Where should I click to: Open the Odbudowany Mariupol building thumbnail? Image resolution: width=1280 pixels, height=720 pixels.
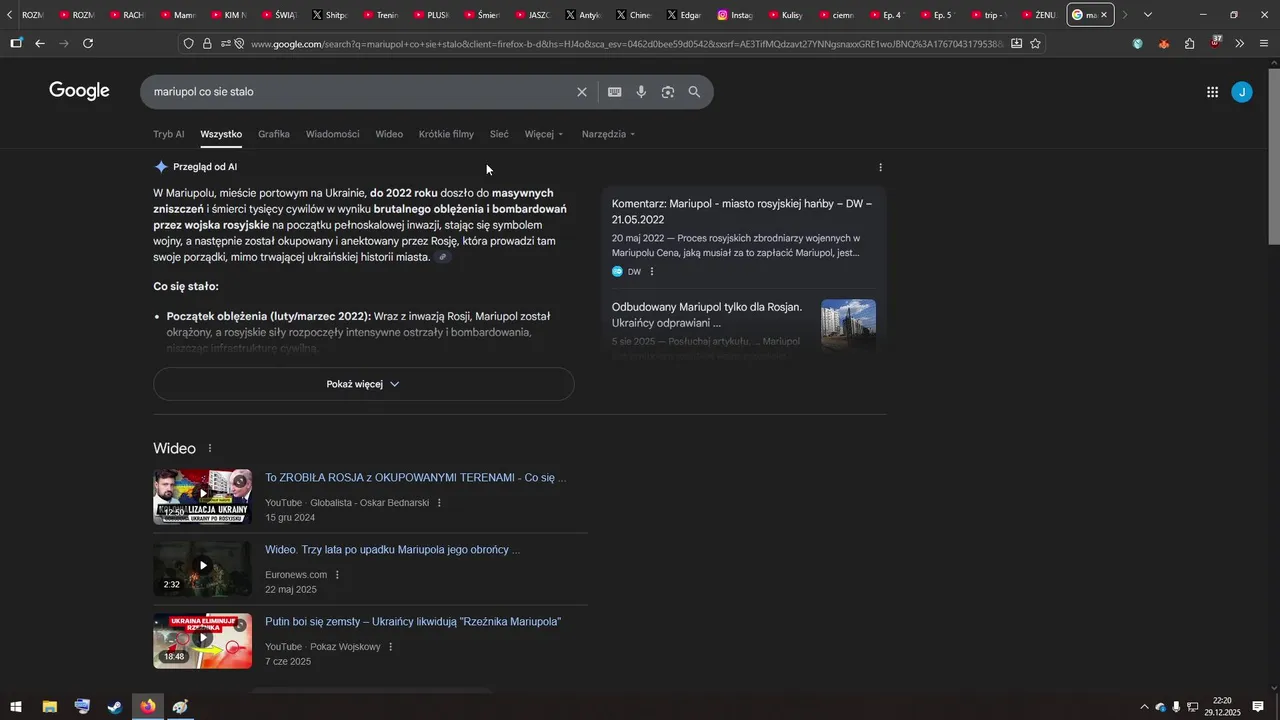coord(848,325)
